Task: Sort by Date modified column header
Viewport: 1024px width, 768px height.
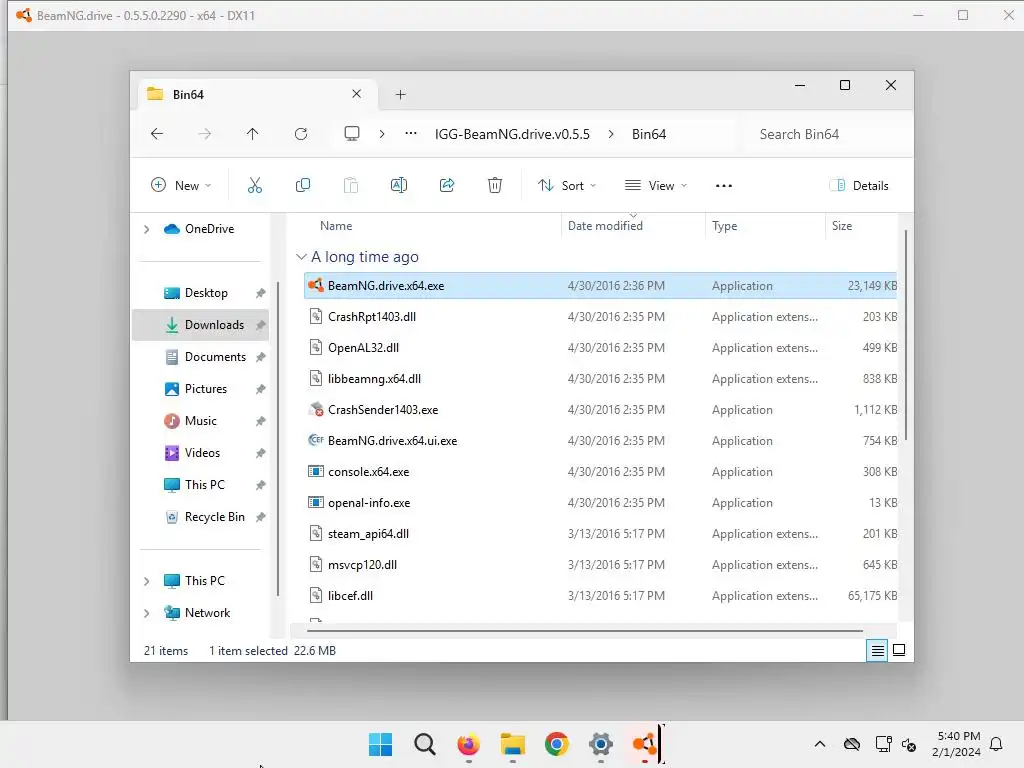Action: 605,225
